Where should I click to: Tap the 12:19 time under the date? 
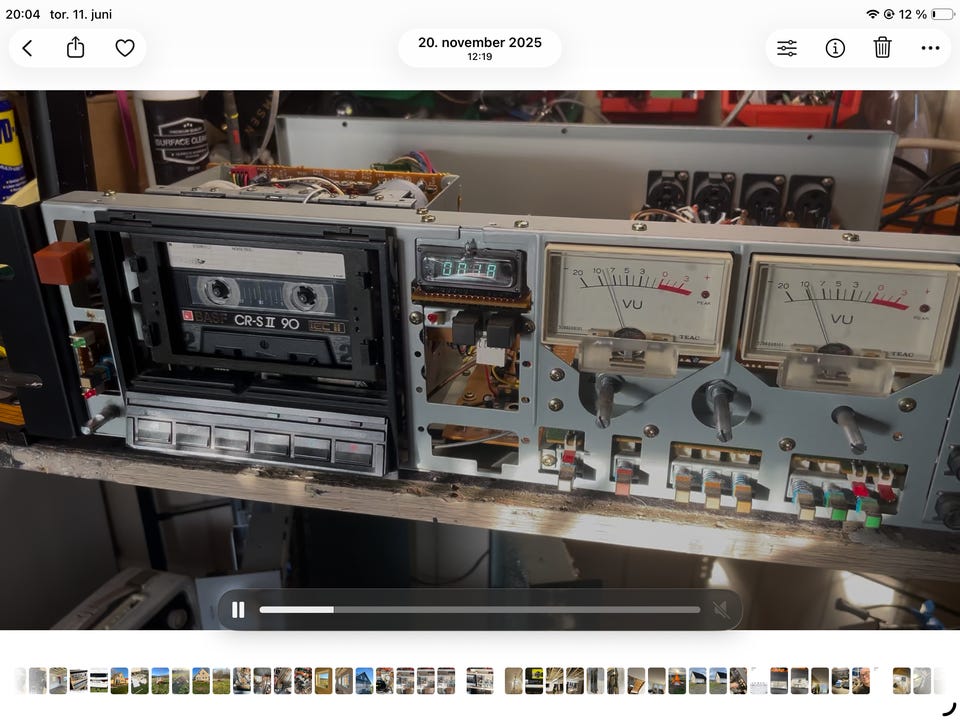480,56
